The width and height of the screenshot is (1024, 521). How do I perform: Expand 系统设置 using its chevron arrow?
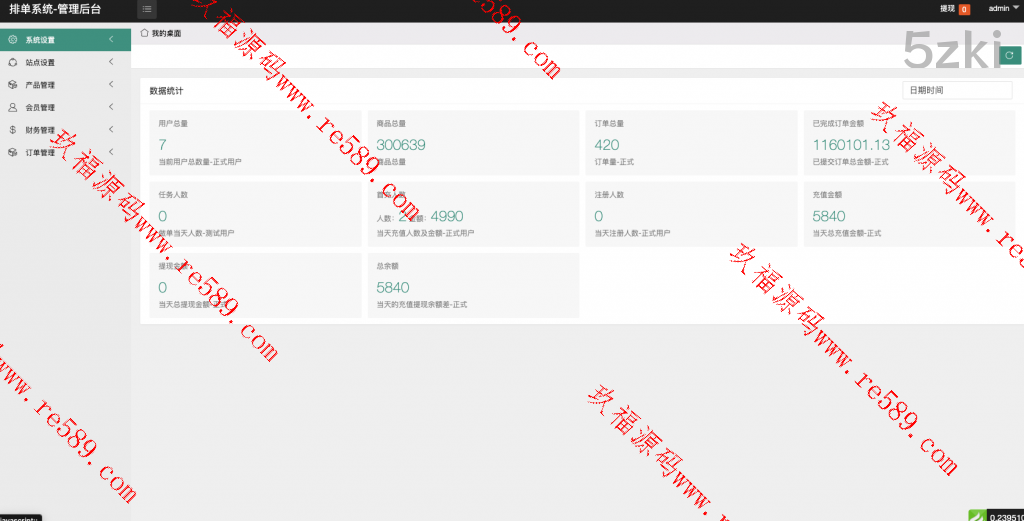point(111,40)
